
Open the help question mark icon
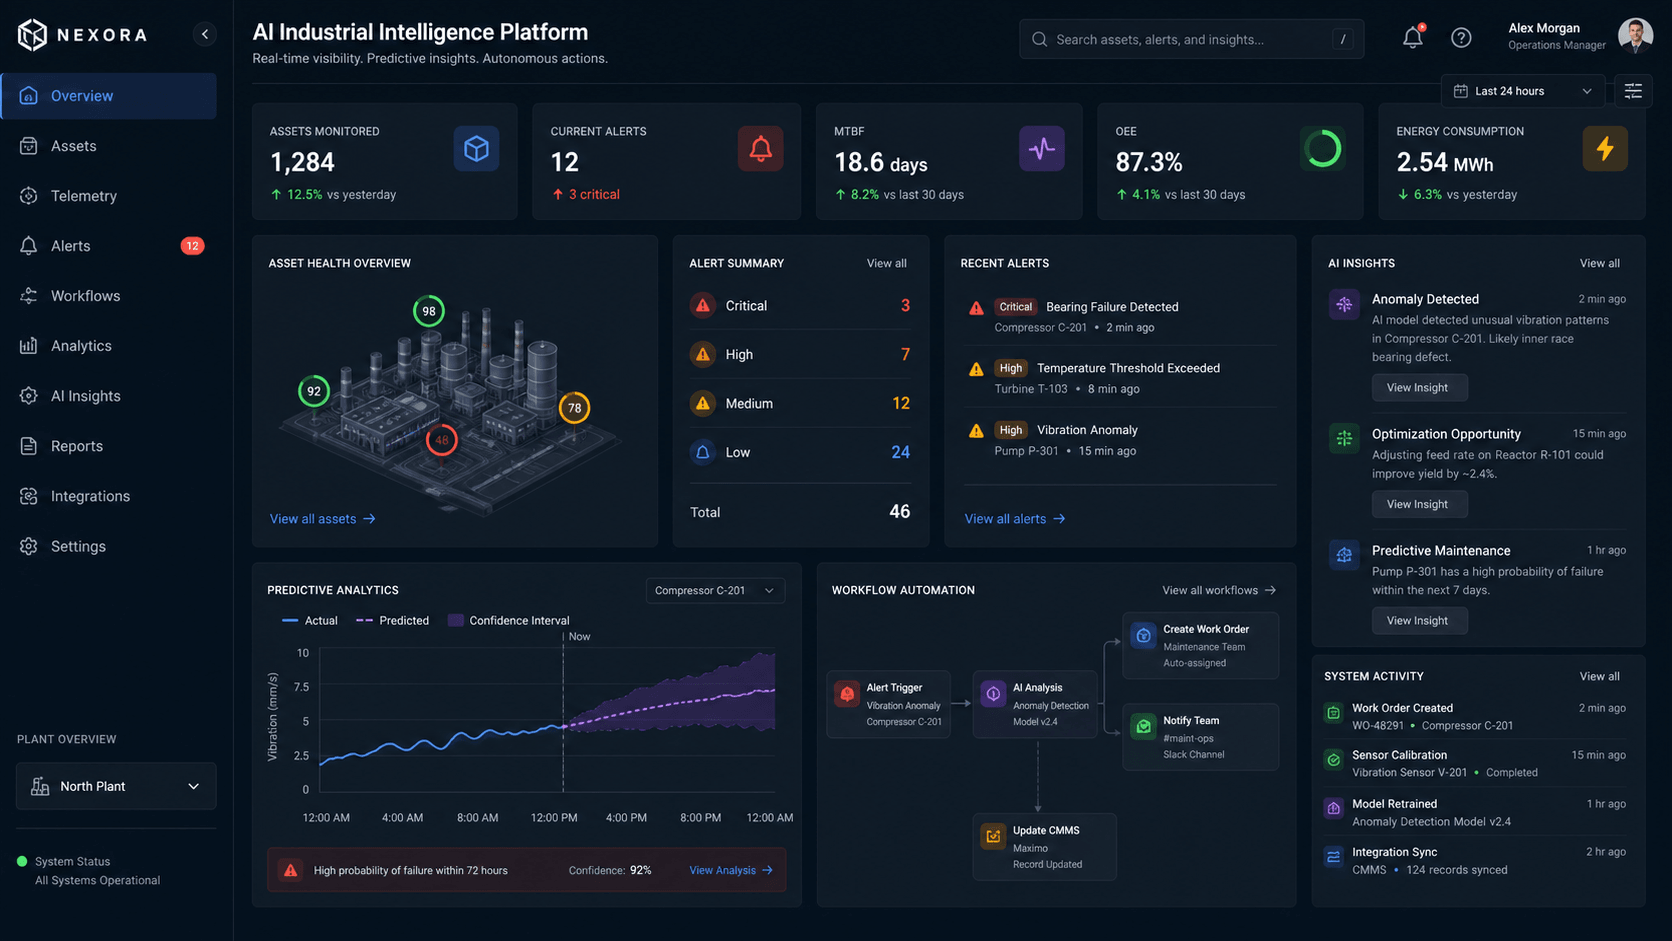(1461, 38)
